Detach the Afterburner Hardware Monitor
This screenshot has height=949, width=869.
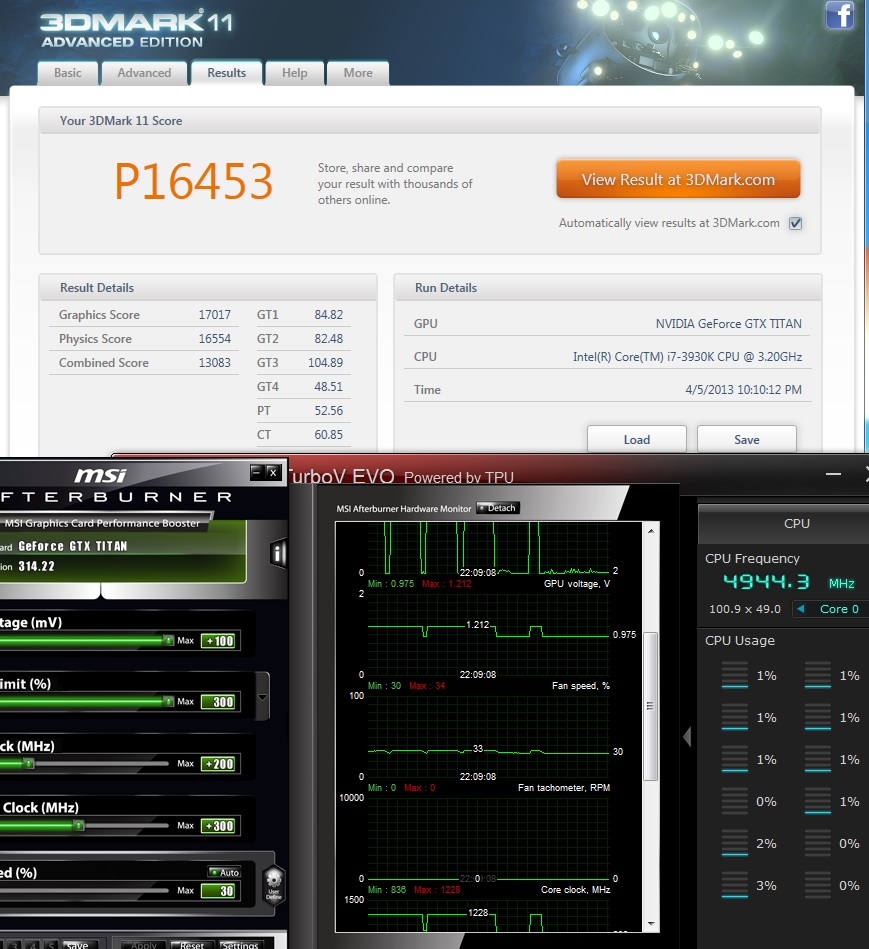498,508
